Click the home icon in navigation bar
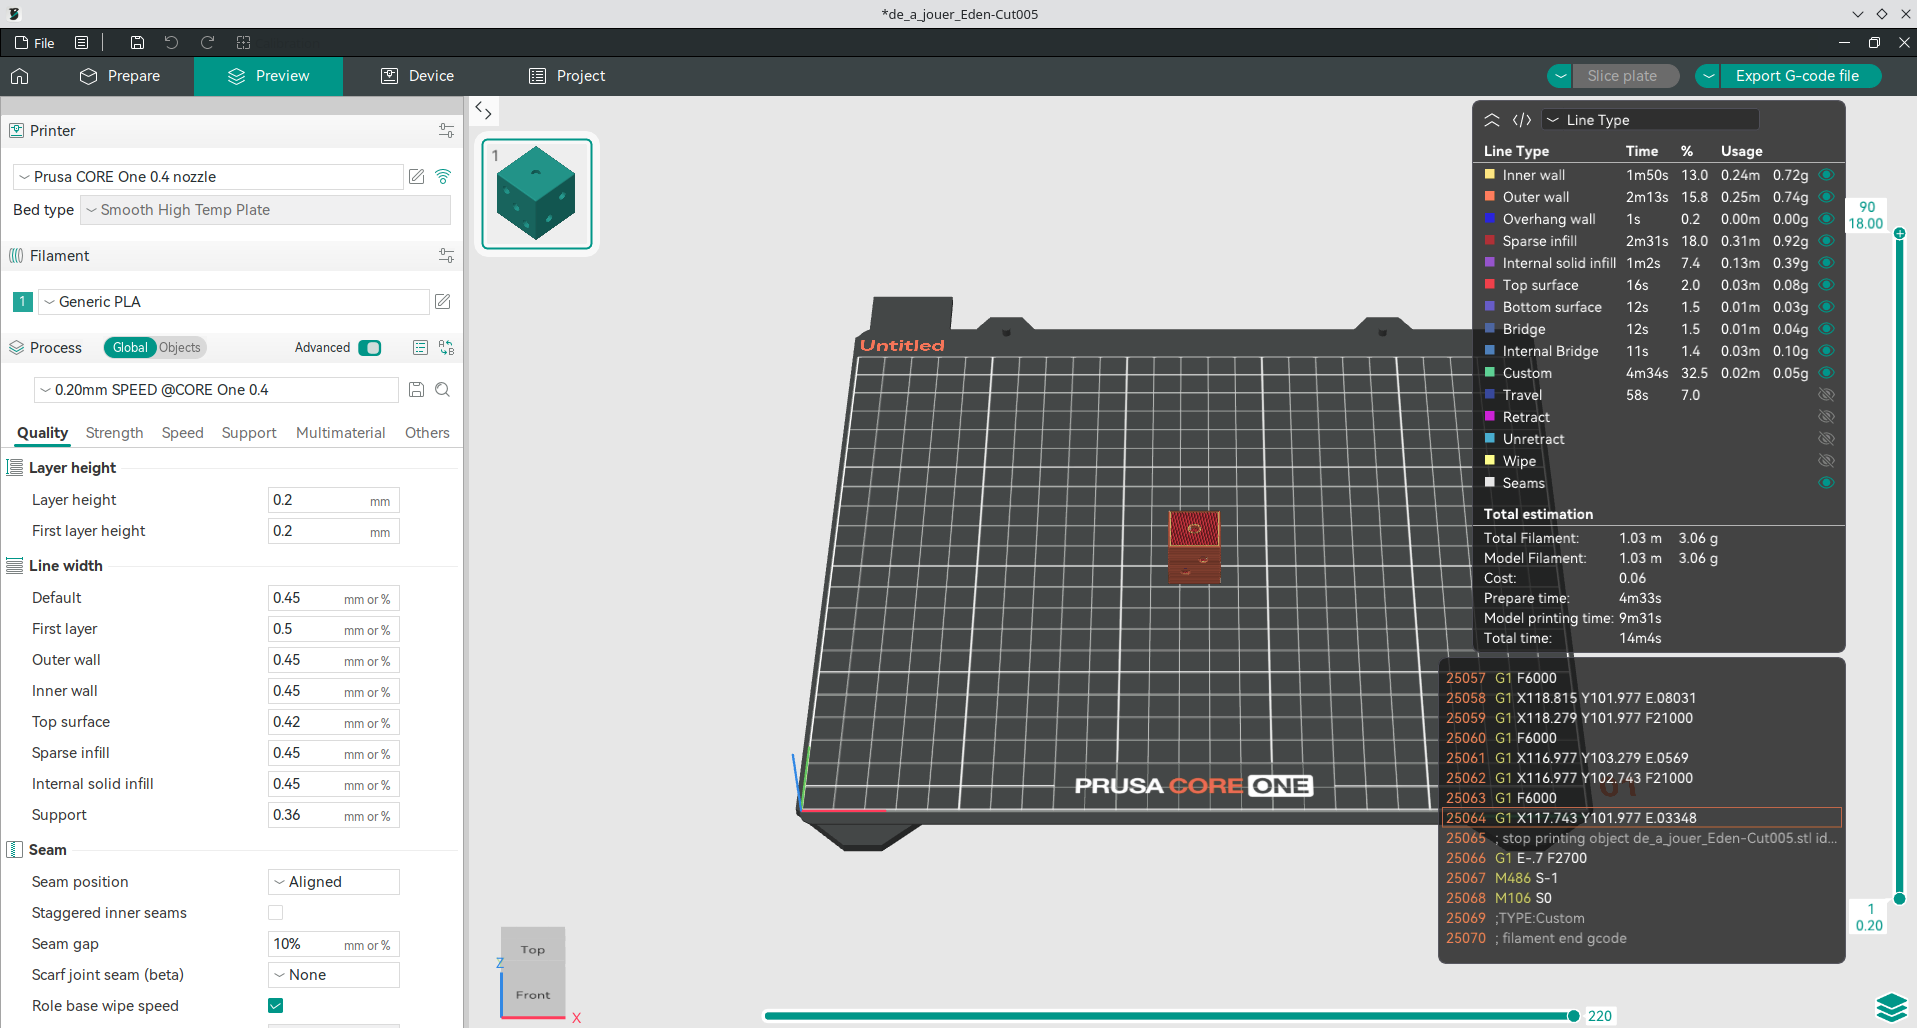The height and width of the screenshot is (1028, 1917). [x=20, y=76]
